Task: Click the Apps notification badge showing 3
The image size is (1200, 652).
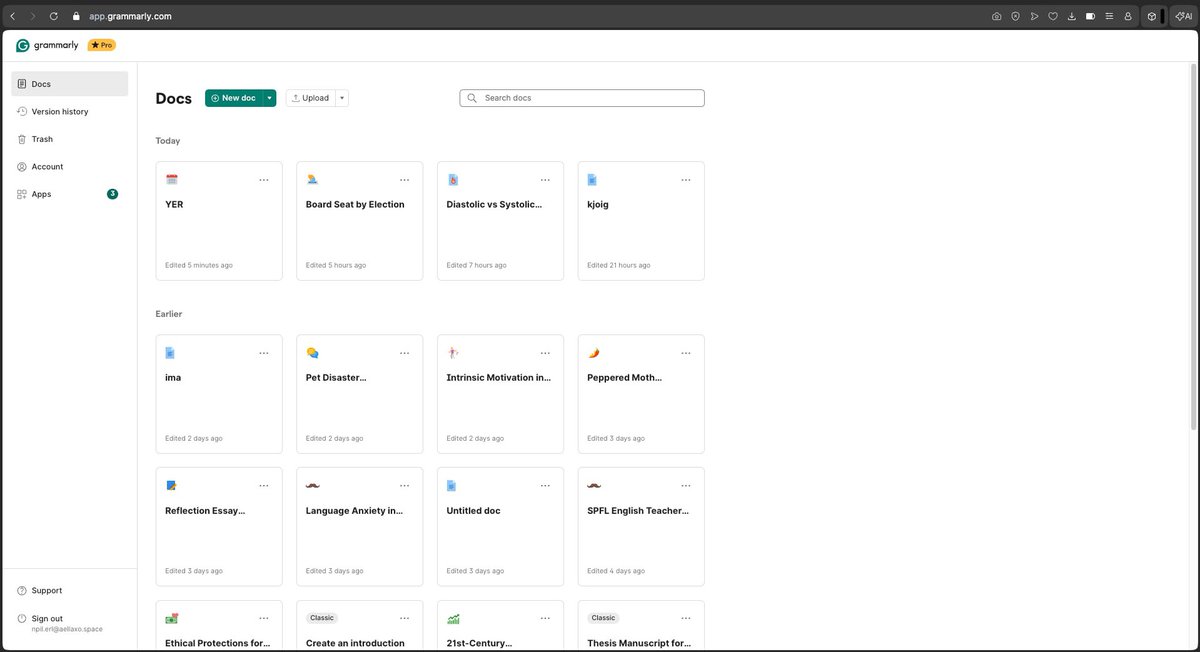Action: pos(112,194)
